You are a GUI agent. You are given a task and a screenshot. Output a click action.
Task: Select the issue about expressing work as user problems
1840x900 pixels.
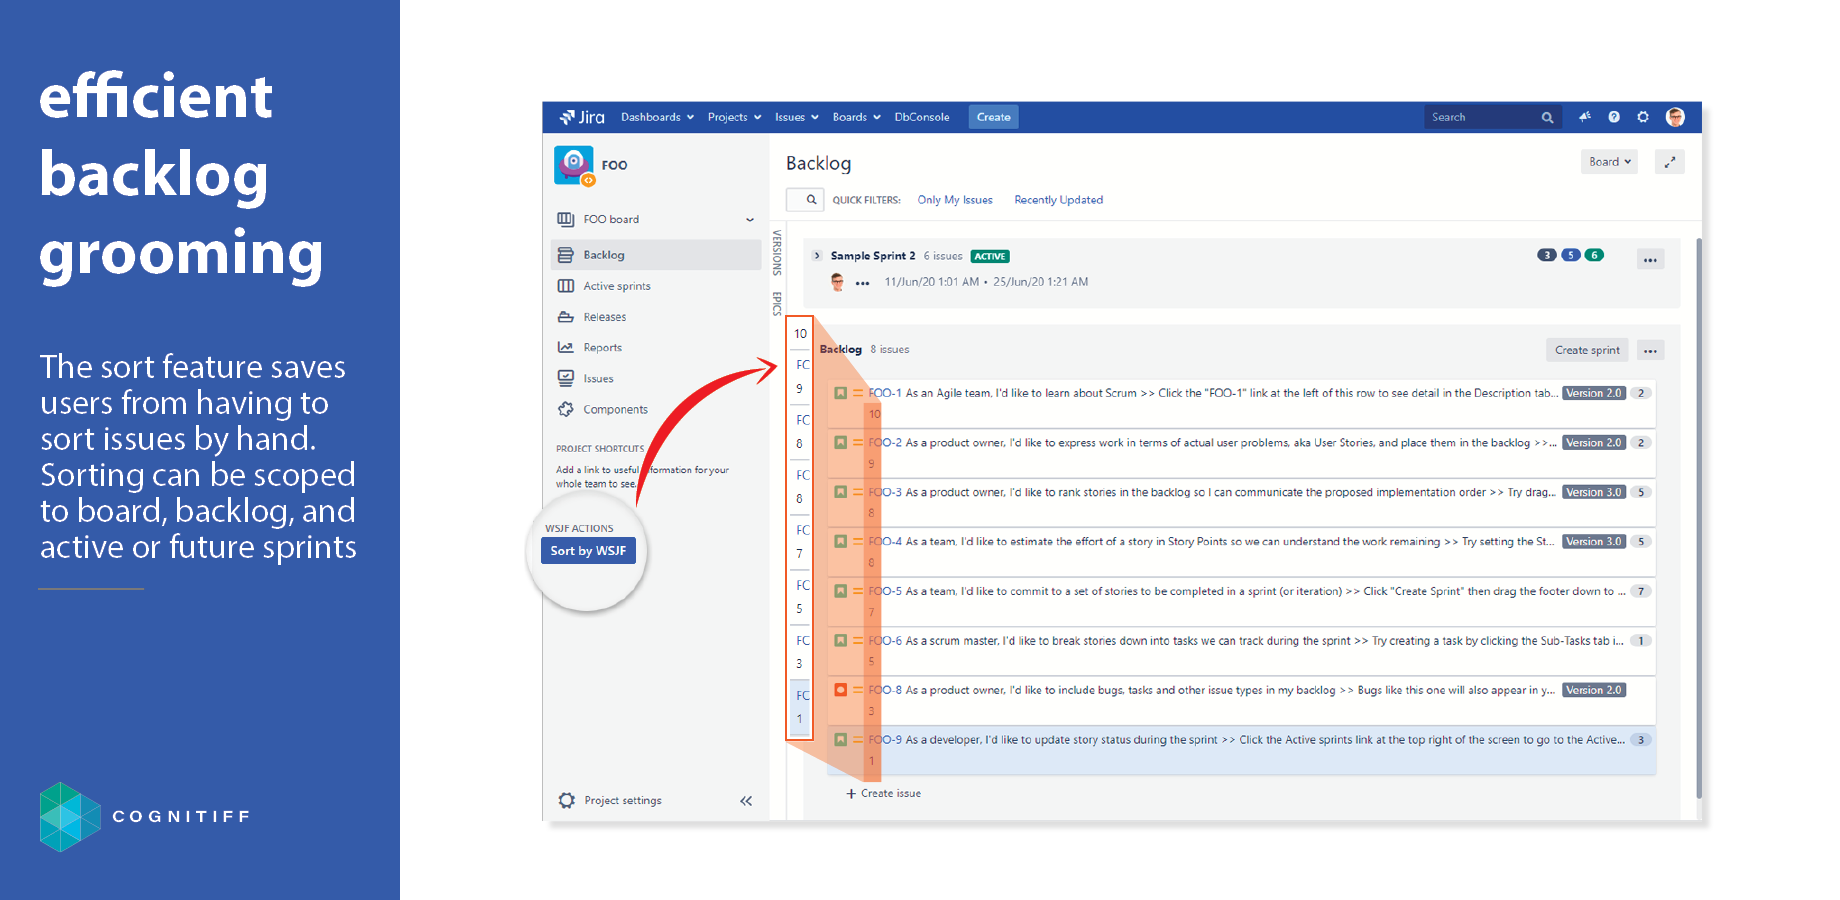[x=1242, y=453]
